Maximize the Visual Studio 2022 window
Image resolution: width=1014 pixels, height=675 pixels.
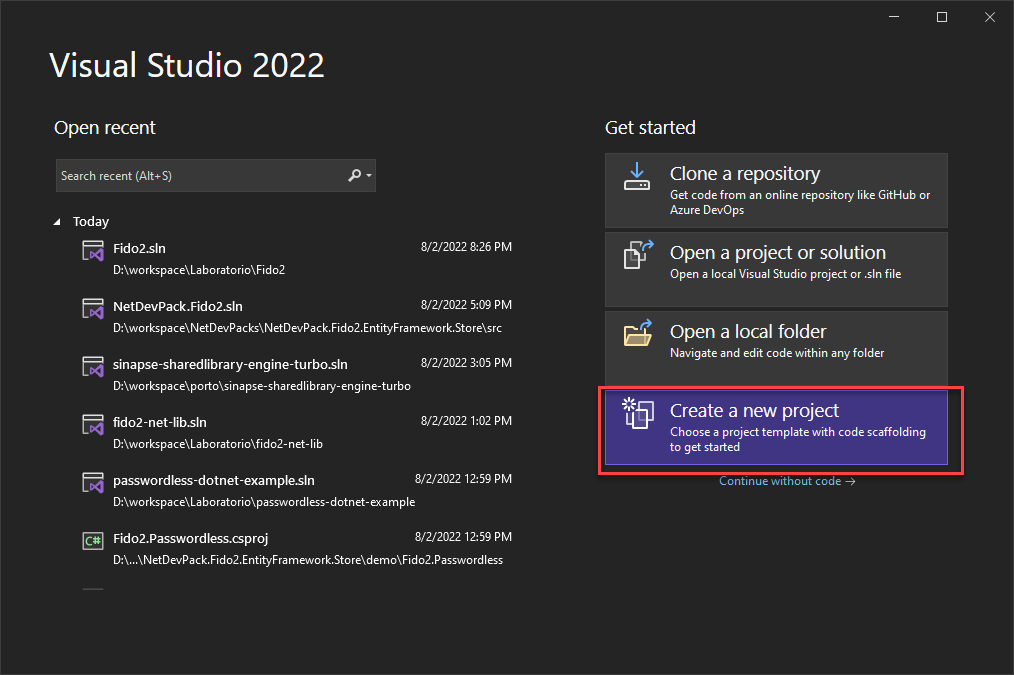pos(942,17)
